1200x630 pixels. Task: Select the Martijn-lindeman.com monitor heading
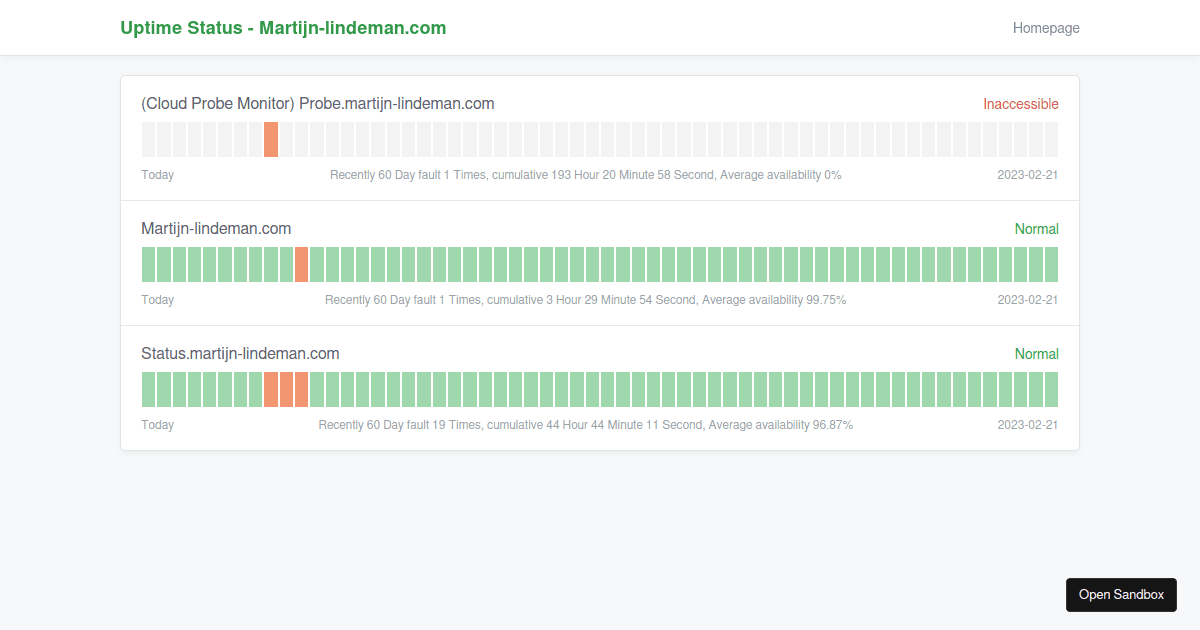click(x=216, y=228)
